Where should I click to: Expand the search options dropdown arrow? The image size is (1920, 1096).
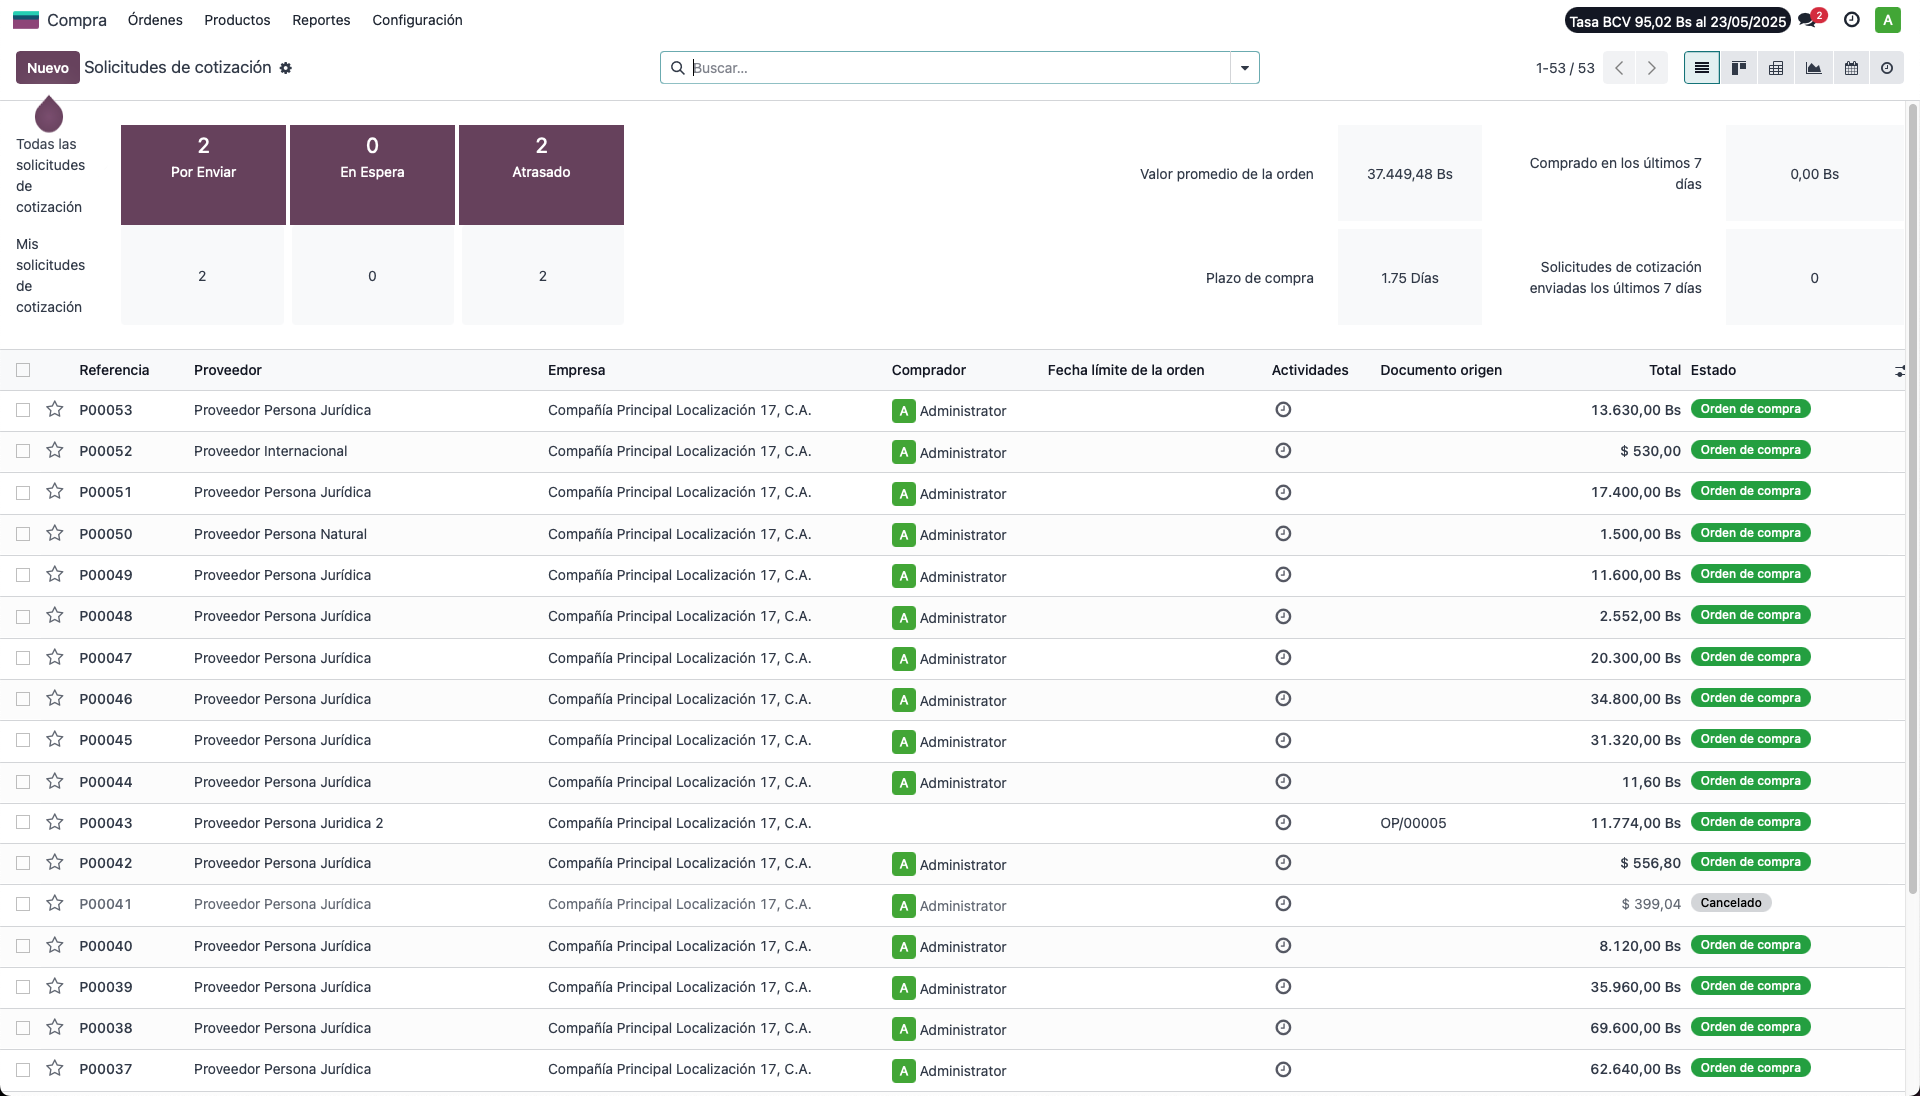[1245, 68]
